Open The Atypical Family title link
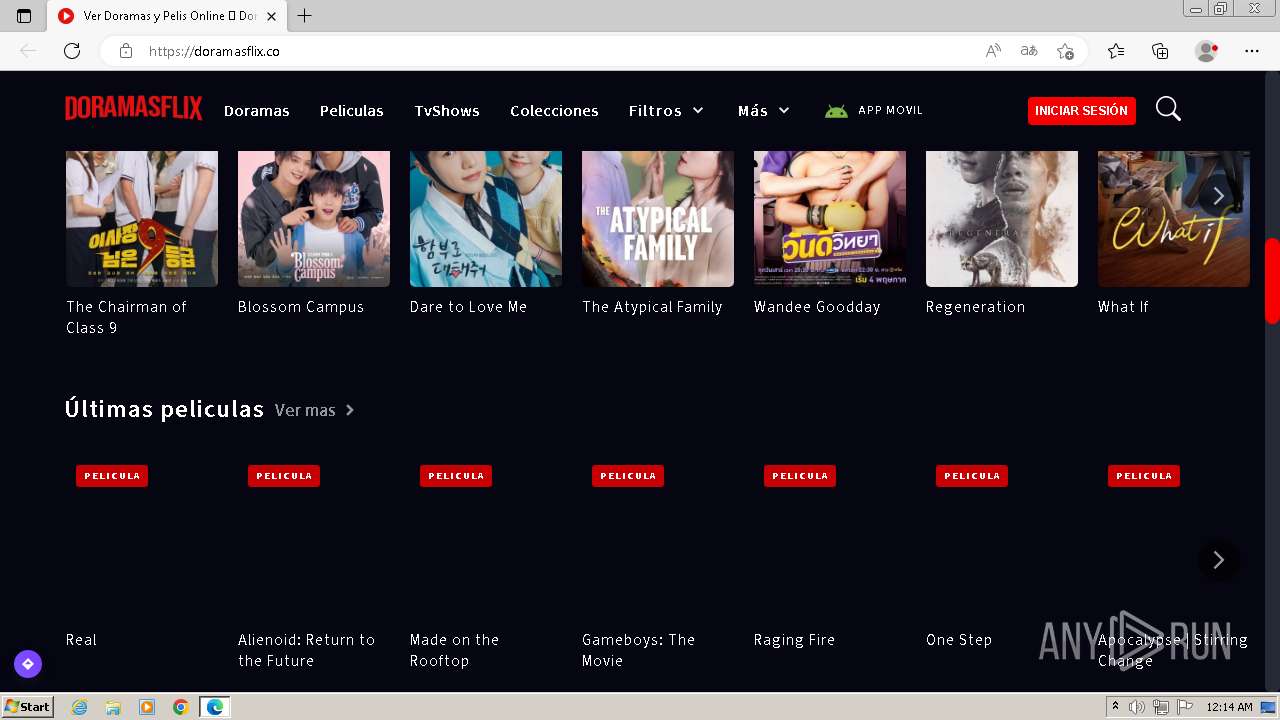This screenshot has height=720, width=1280. [x=652, y=307]
